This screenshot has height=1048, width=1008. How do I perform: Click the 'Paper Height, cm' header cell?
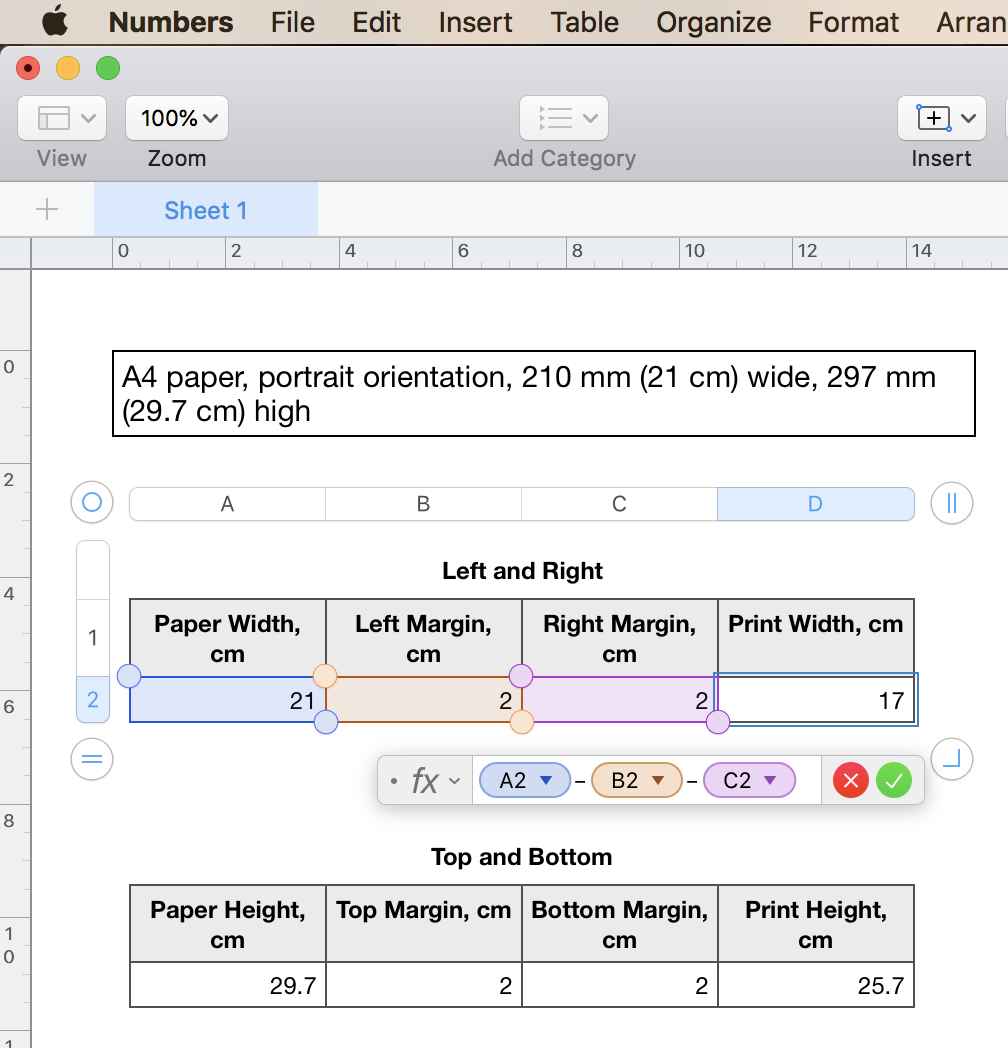coord(227,924)
